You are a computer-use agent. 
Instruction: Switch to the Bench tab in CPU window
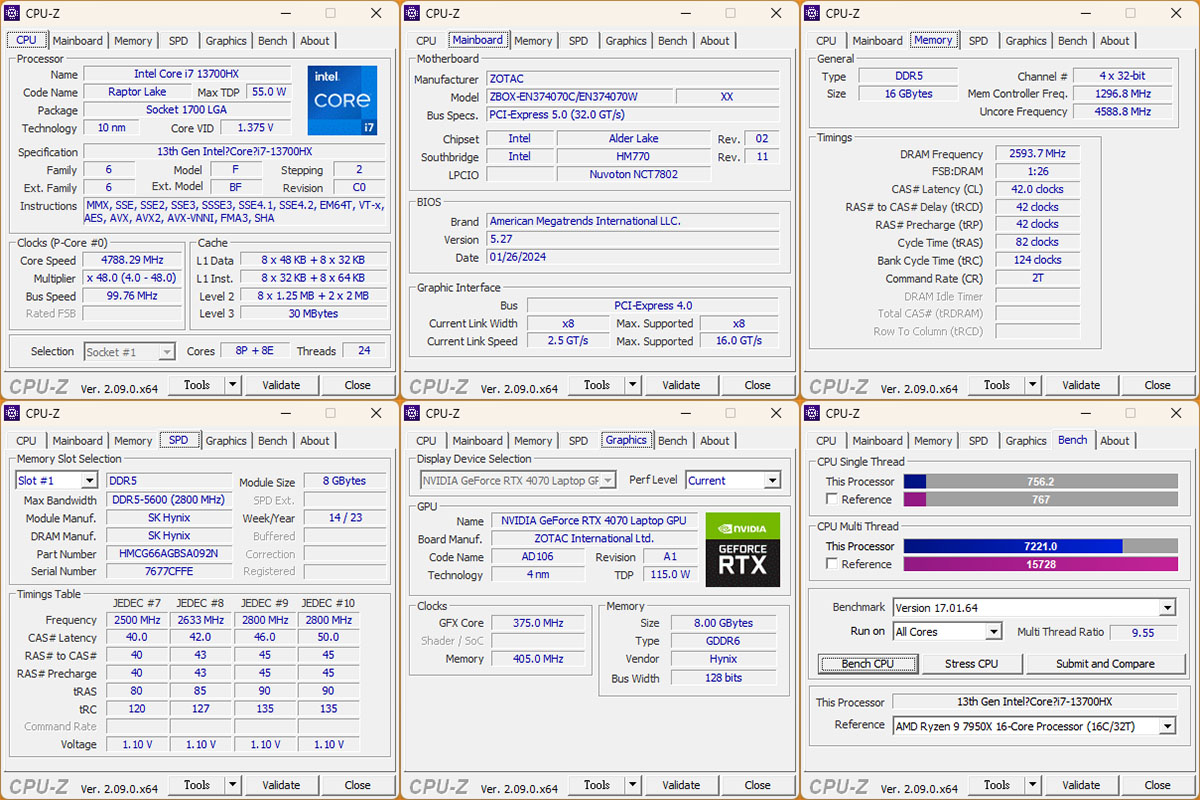pos(273,41)
